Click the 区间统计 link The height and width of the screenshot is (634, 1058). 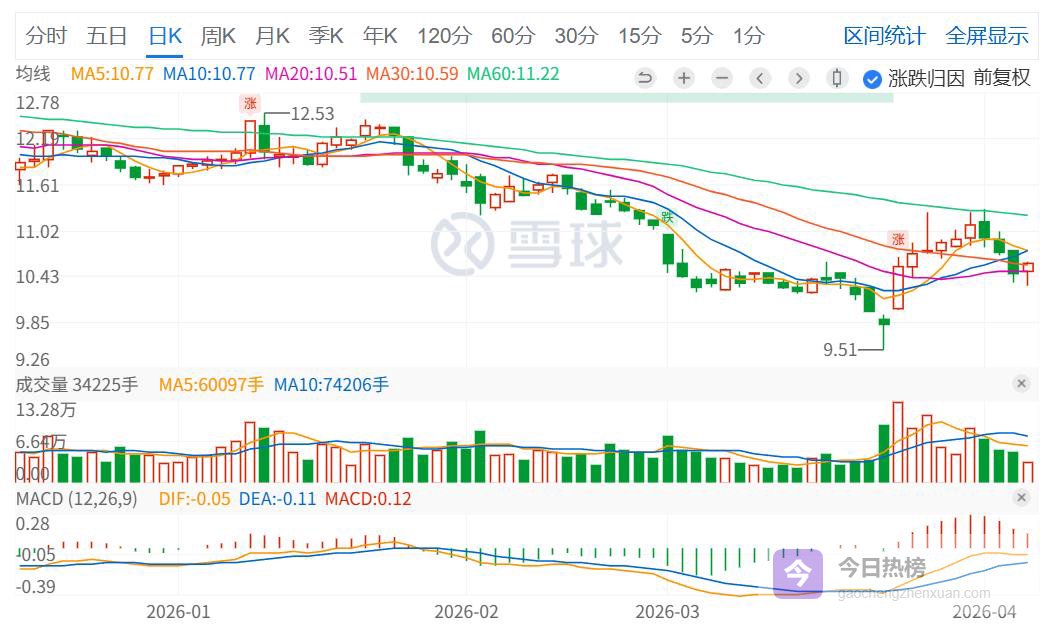[x=884, y=36]
